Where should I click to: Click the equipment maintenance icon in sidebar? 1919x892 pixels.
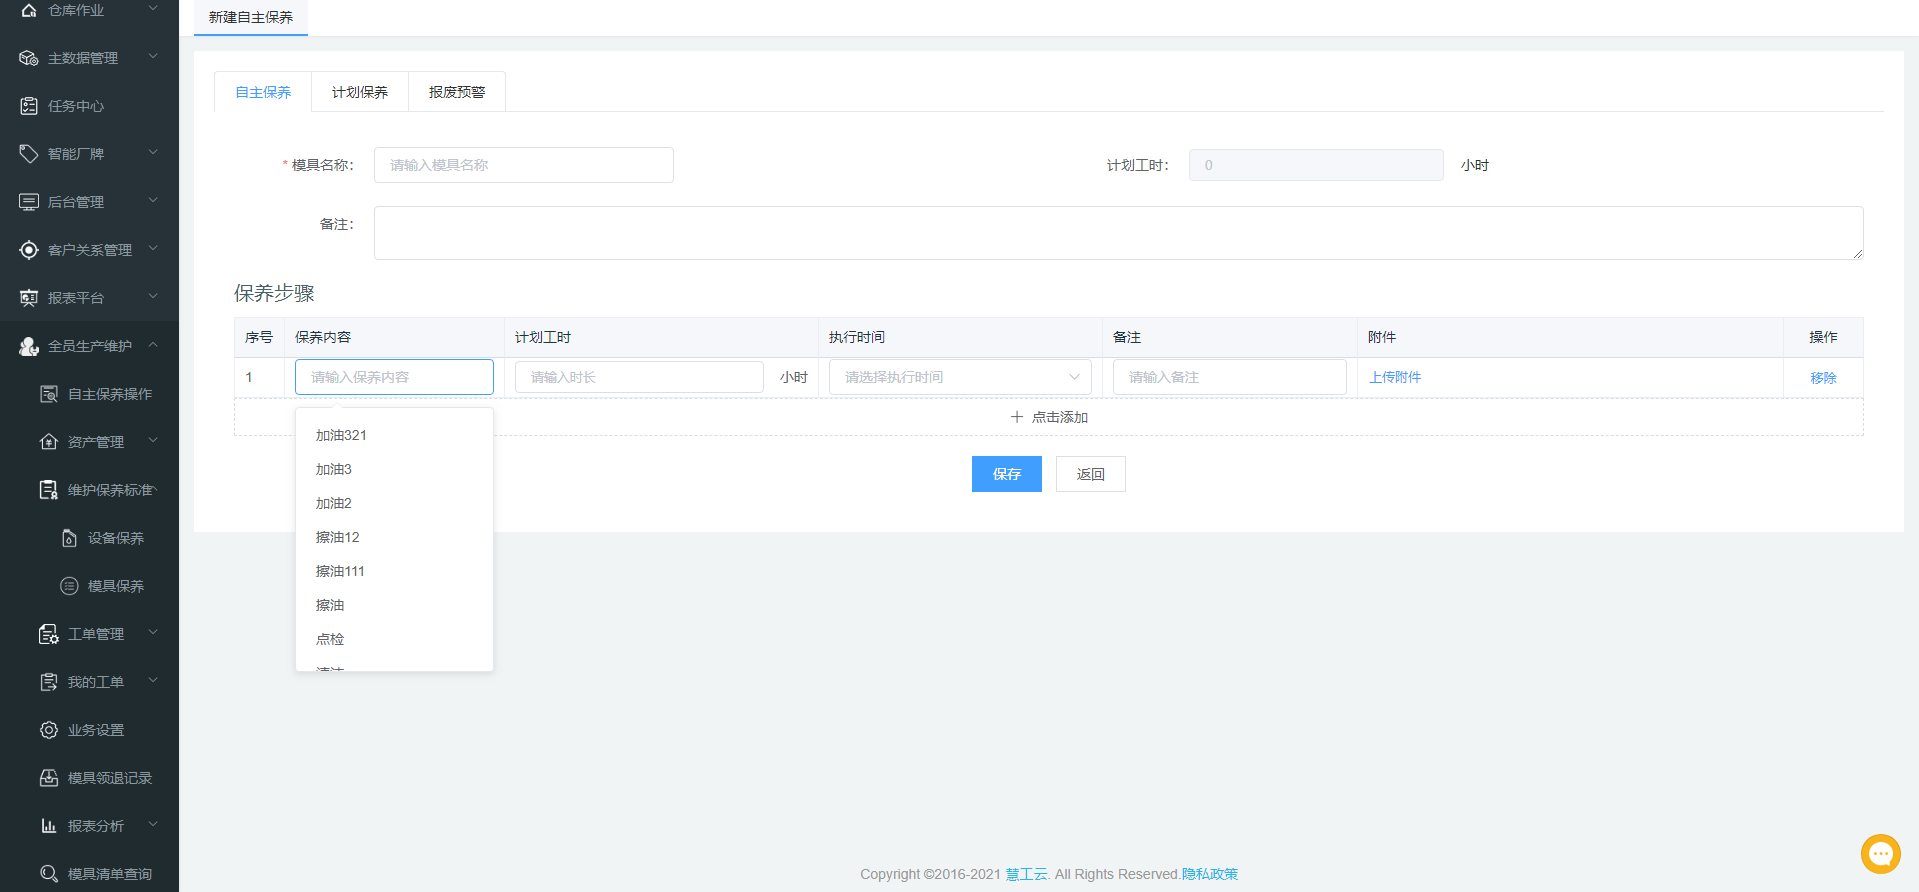point(69,538)
